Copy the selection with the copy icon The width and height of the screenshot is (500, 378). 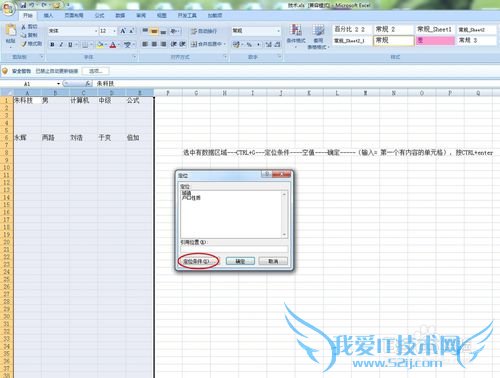tap(24, 35)
